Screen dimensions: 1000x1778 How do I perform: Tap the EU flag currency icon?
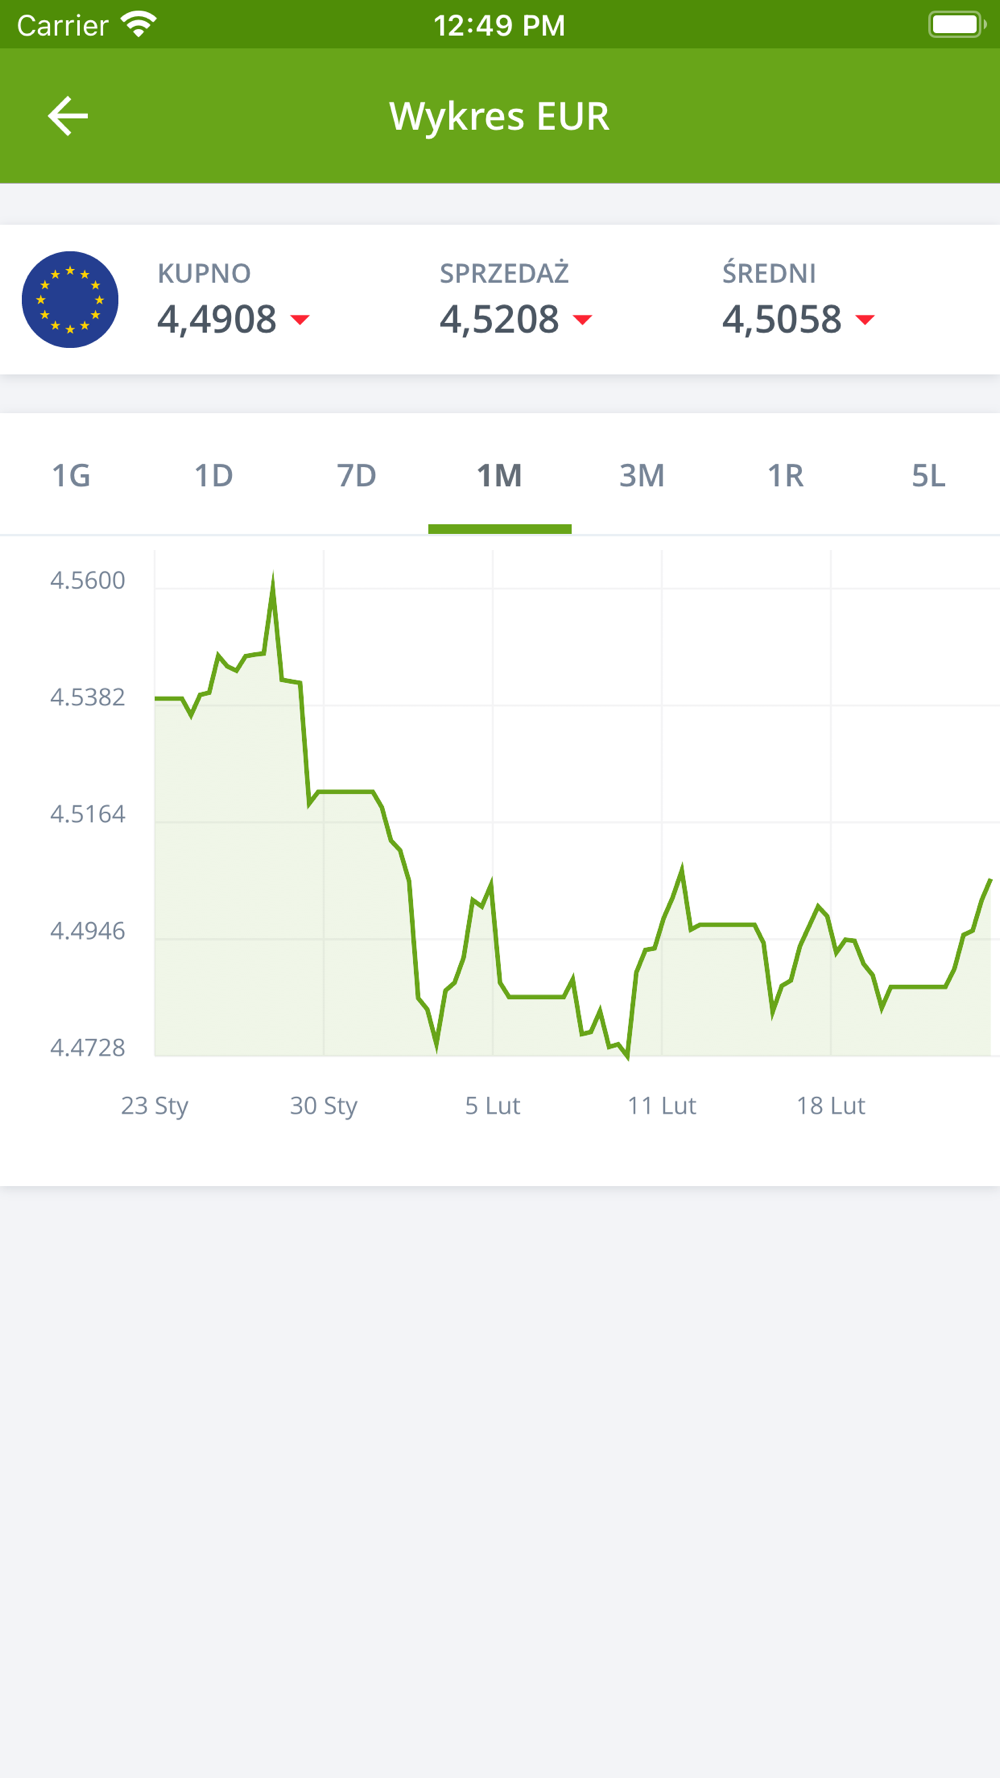point(70,300)
